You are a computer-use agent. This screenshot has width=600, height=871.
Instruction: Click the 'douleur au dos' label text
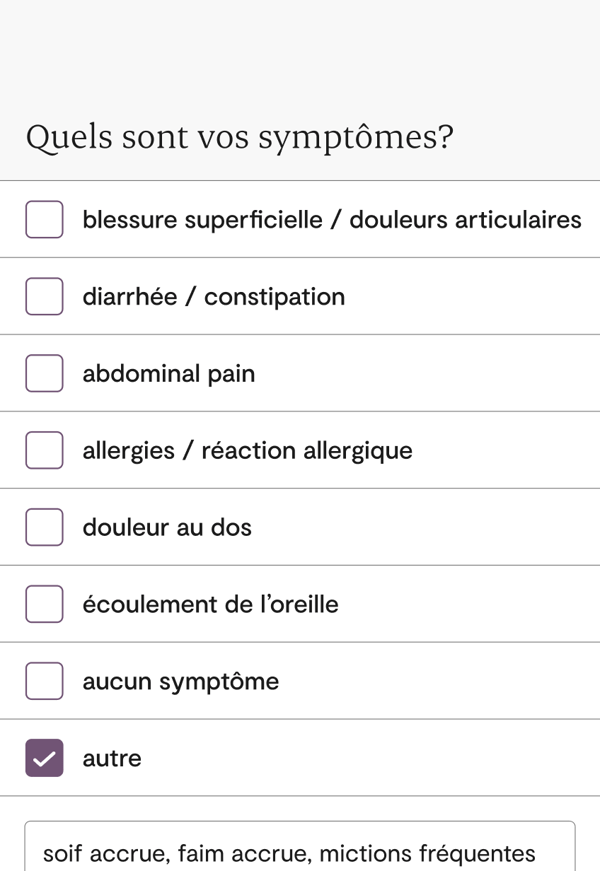[x=167, y=528]
